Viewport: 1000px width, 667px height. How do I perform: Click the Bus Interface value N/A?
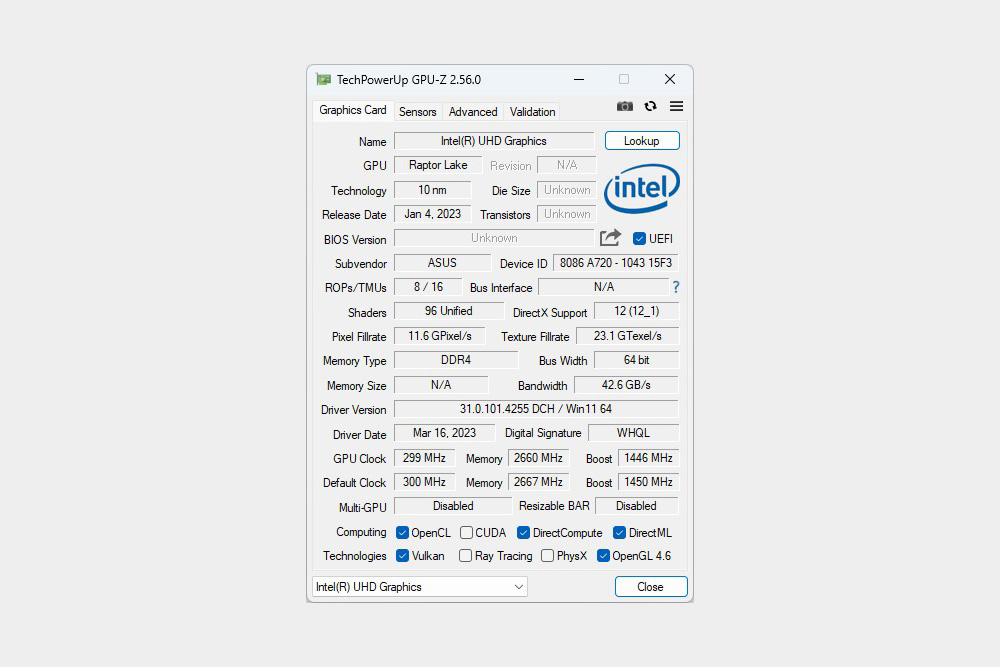[x=604, y=287]
